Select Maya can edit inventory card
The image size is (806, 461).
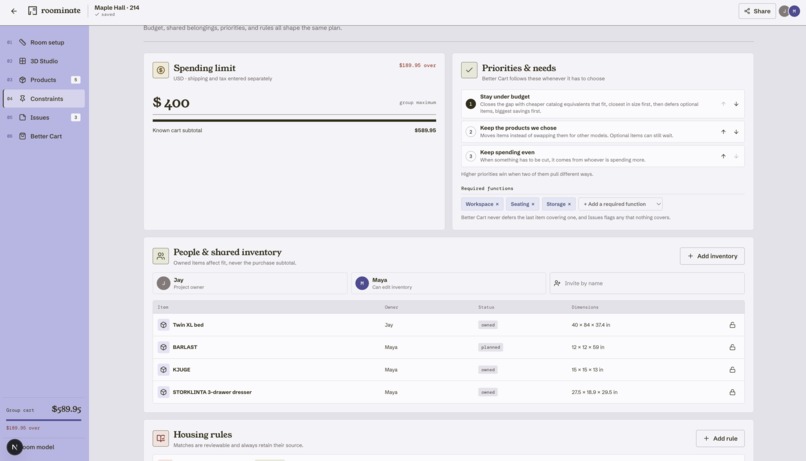click(448, 283)
